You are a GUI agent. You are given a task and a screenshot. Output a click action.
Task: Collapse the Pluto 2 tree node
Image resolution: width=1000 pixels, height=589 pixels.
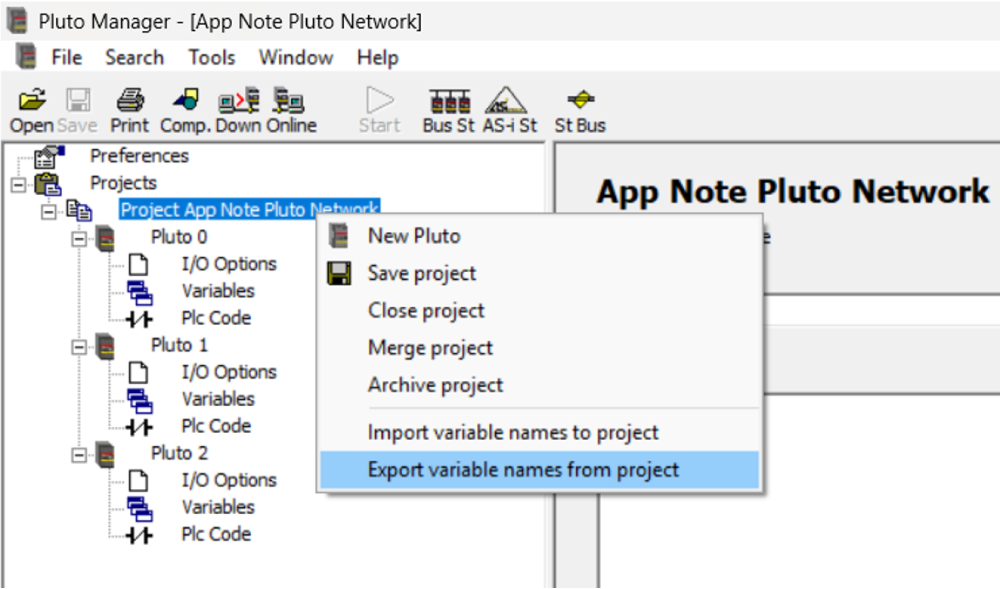pos(79,455)
